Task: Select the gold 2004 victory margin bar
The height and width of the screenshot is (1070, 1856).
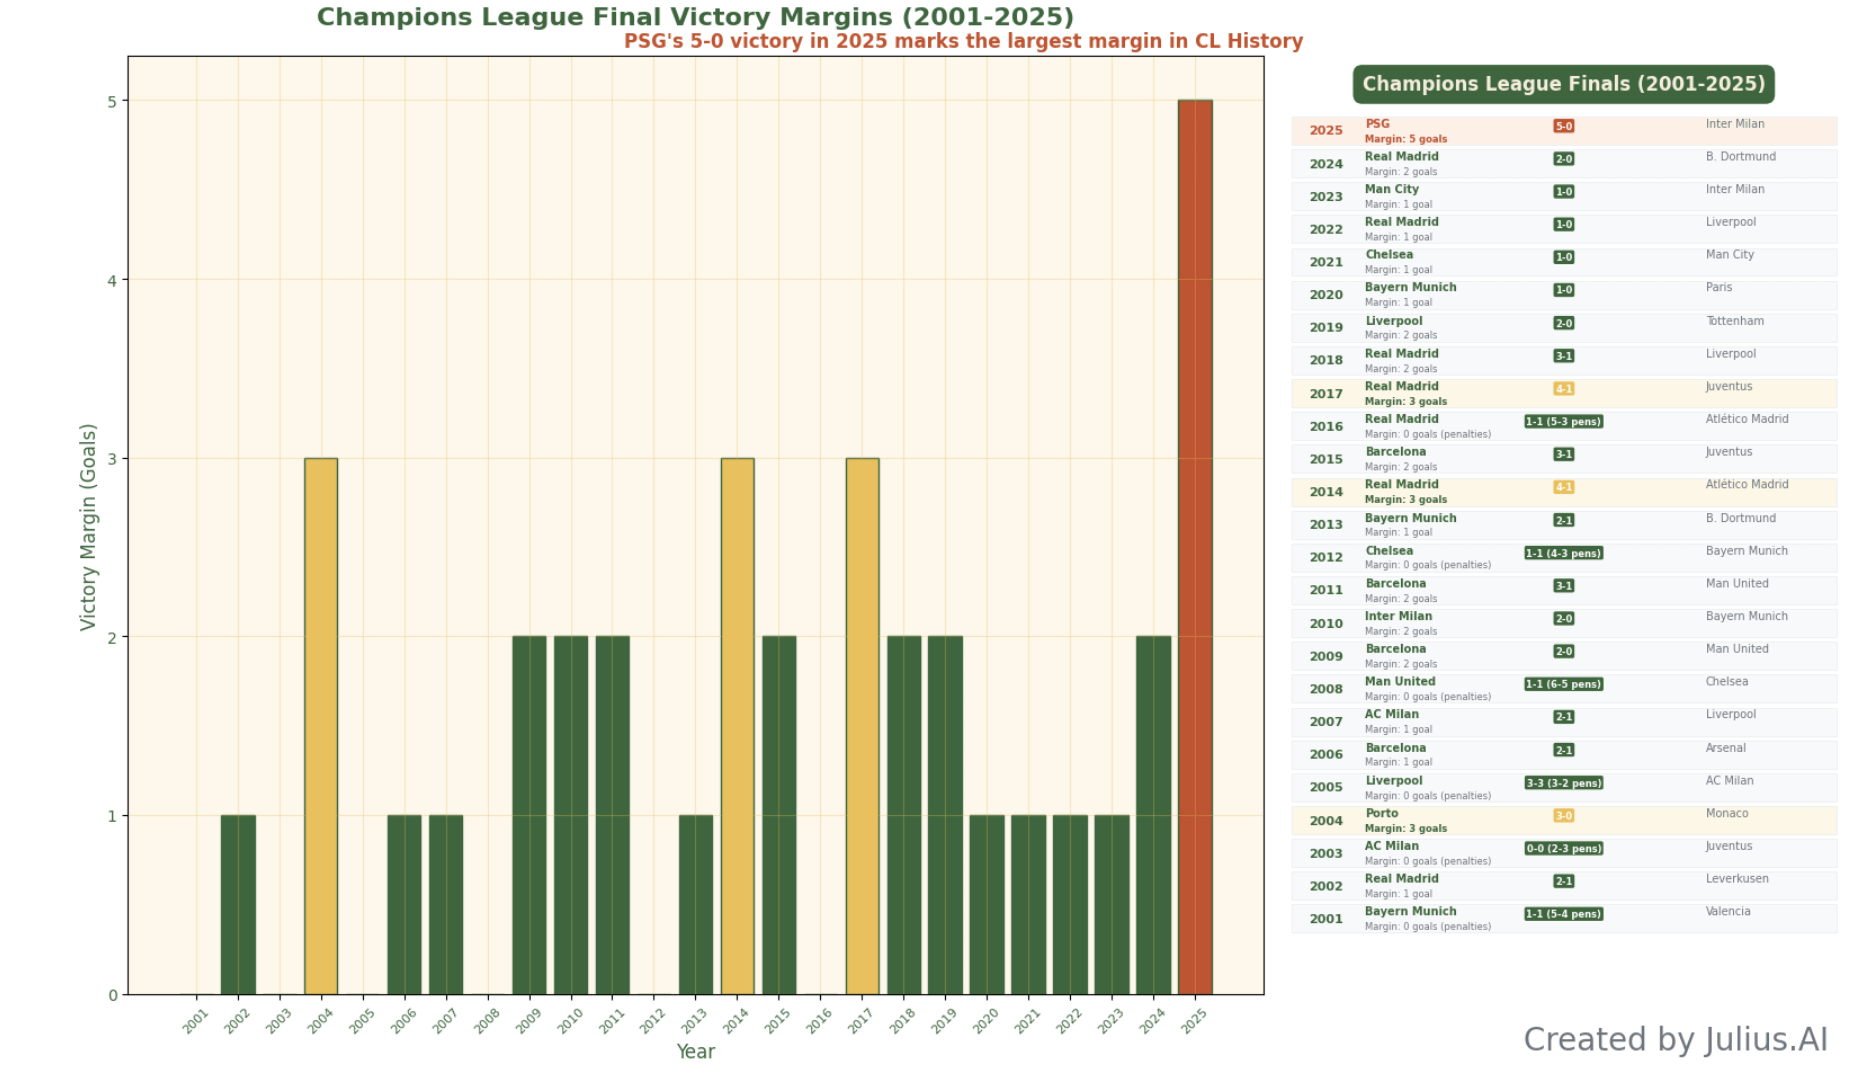Action: (x=321, y=726)
